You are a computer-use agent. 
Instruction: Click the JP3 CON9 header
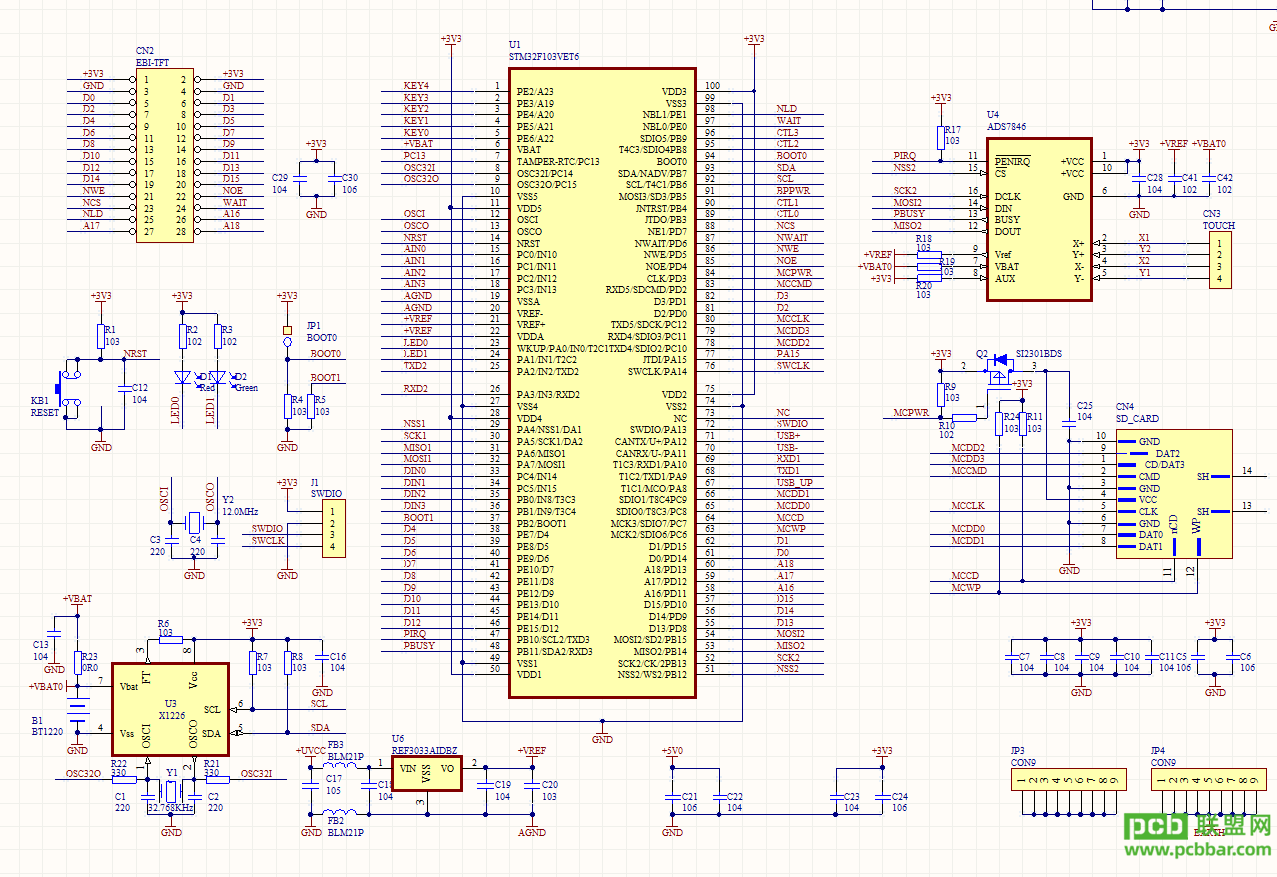(1067, 780)
